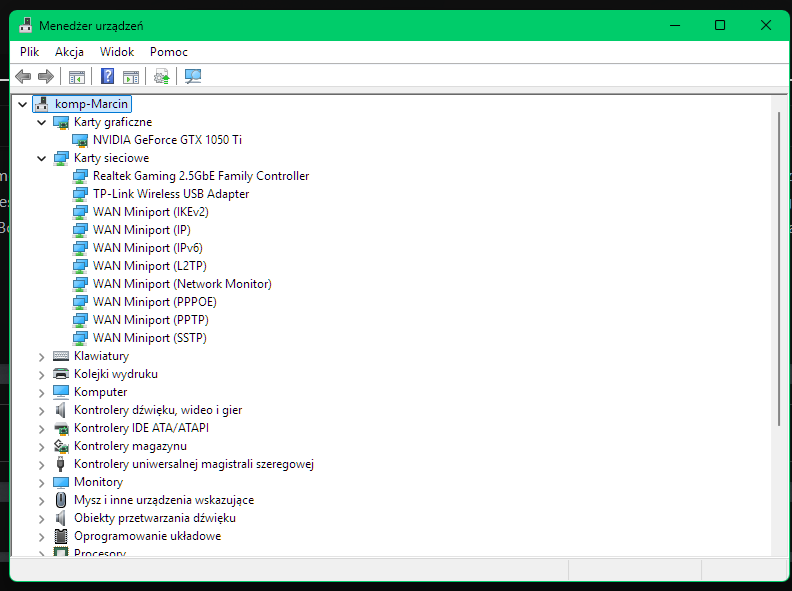Viewport: 792px width, 591px height.
Task: Open Help via blue question mark icon
Action: pos(108,76)
